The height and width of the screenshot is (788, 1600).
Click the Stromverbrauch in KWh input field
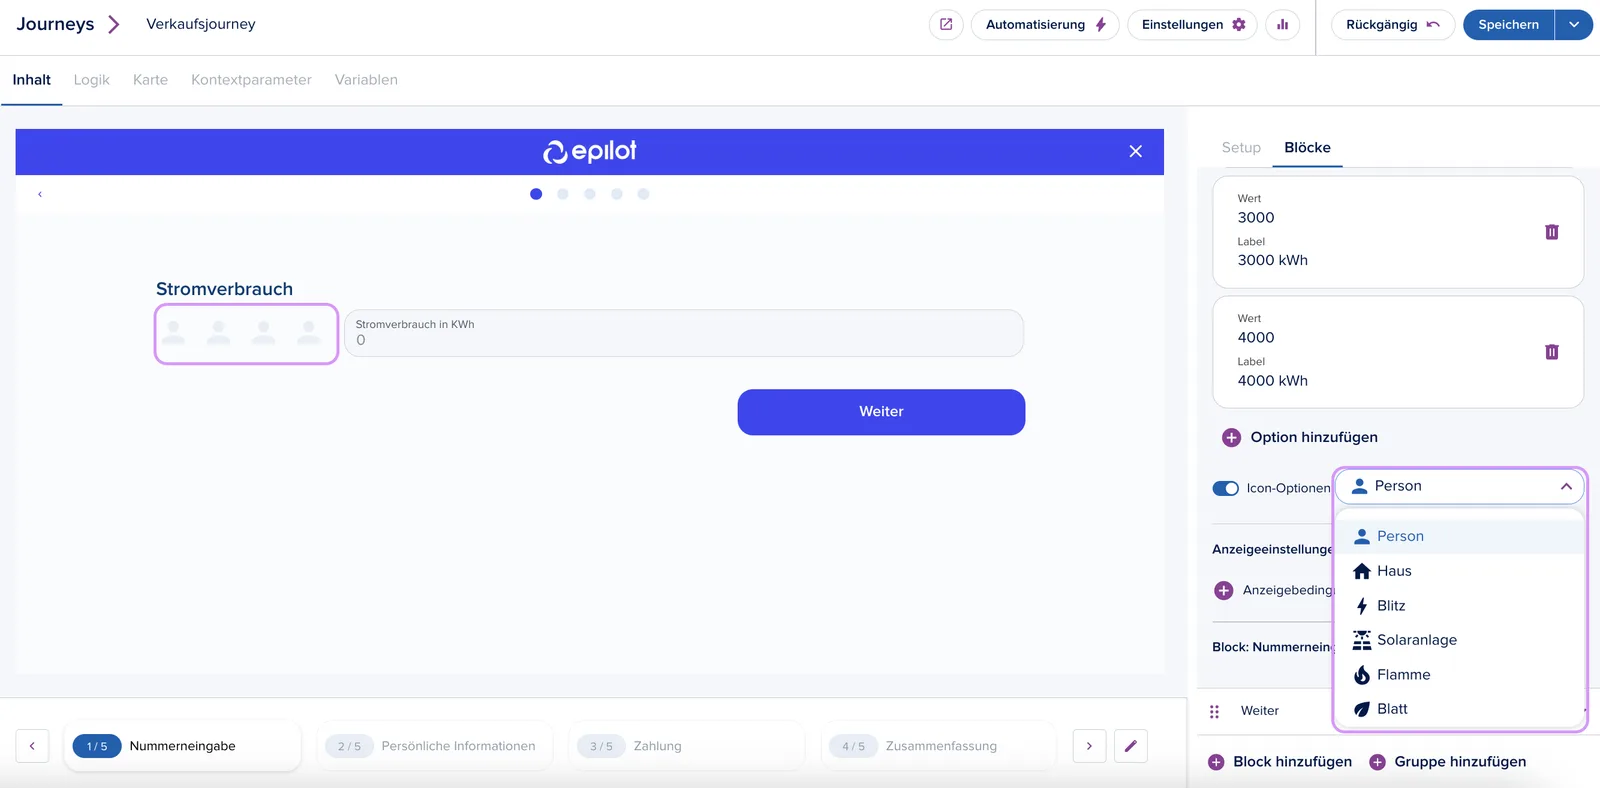pos(684,333)
